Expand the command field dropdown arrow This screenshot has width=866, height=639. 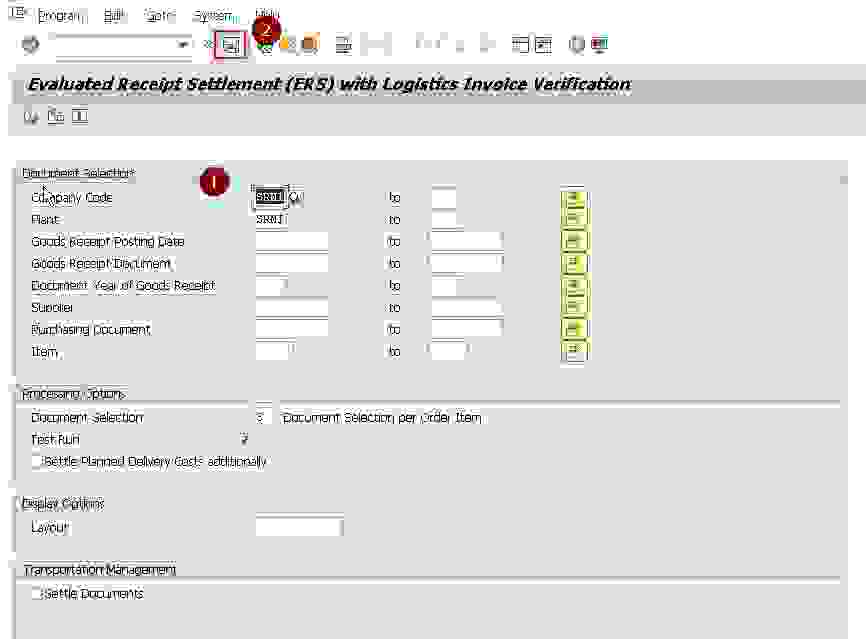pos(183,45)
